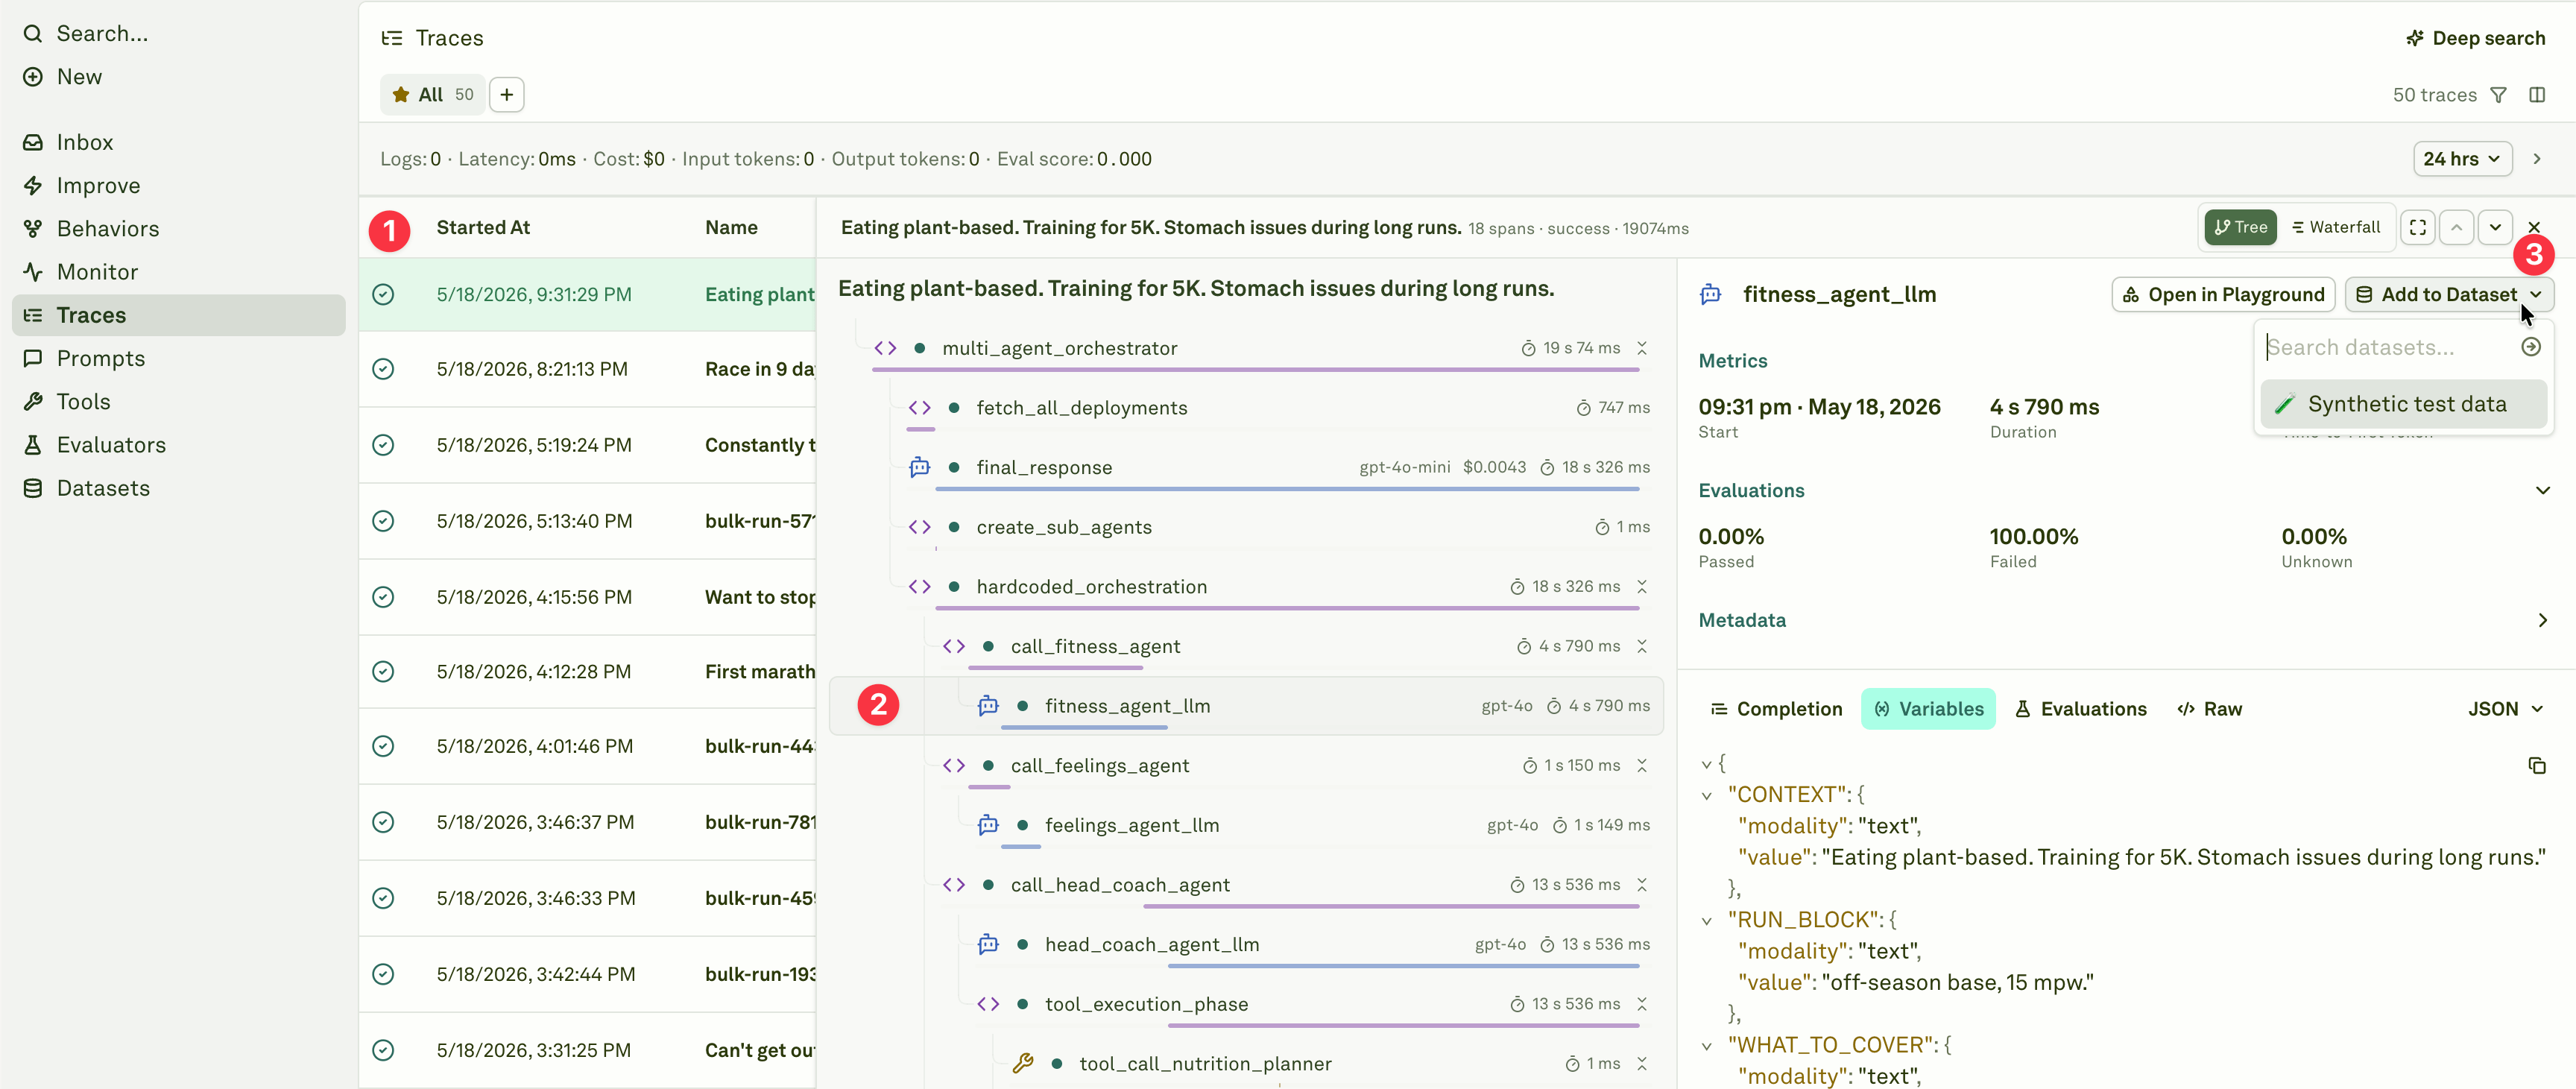Select the fitness_agent_llm span
2576x1089 pixels.
1246,706
